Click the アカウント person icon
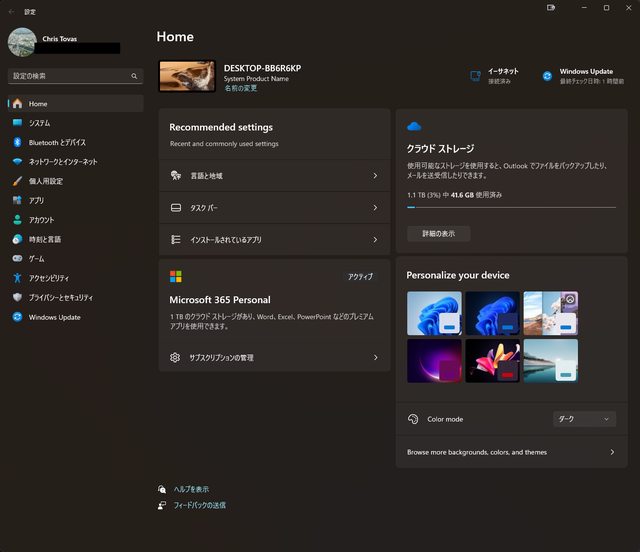 [17, 220]
